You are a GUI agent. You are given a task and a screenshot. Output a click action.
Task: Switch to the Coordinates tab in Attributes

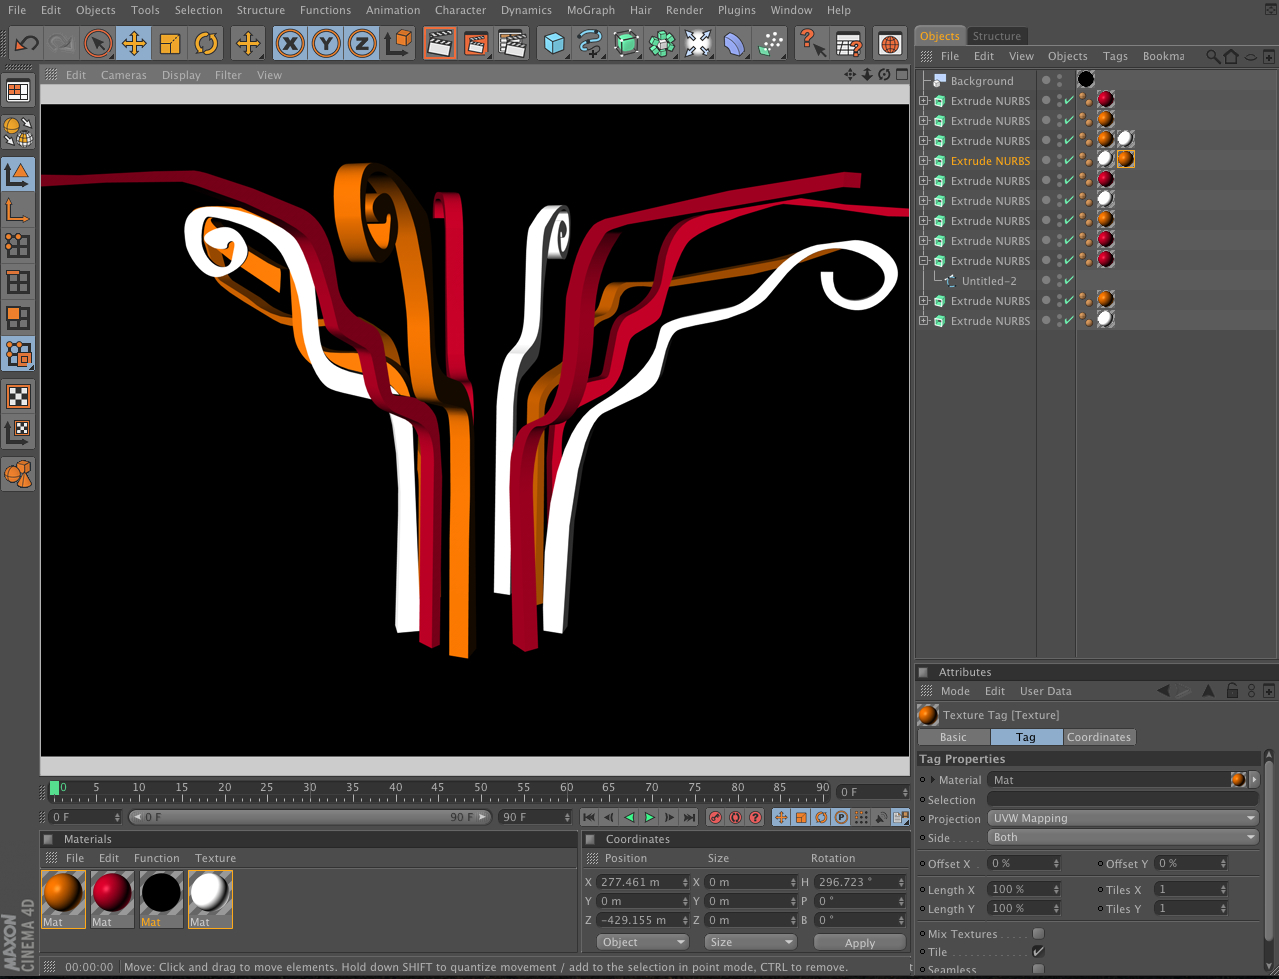(x=1099, y=737)
